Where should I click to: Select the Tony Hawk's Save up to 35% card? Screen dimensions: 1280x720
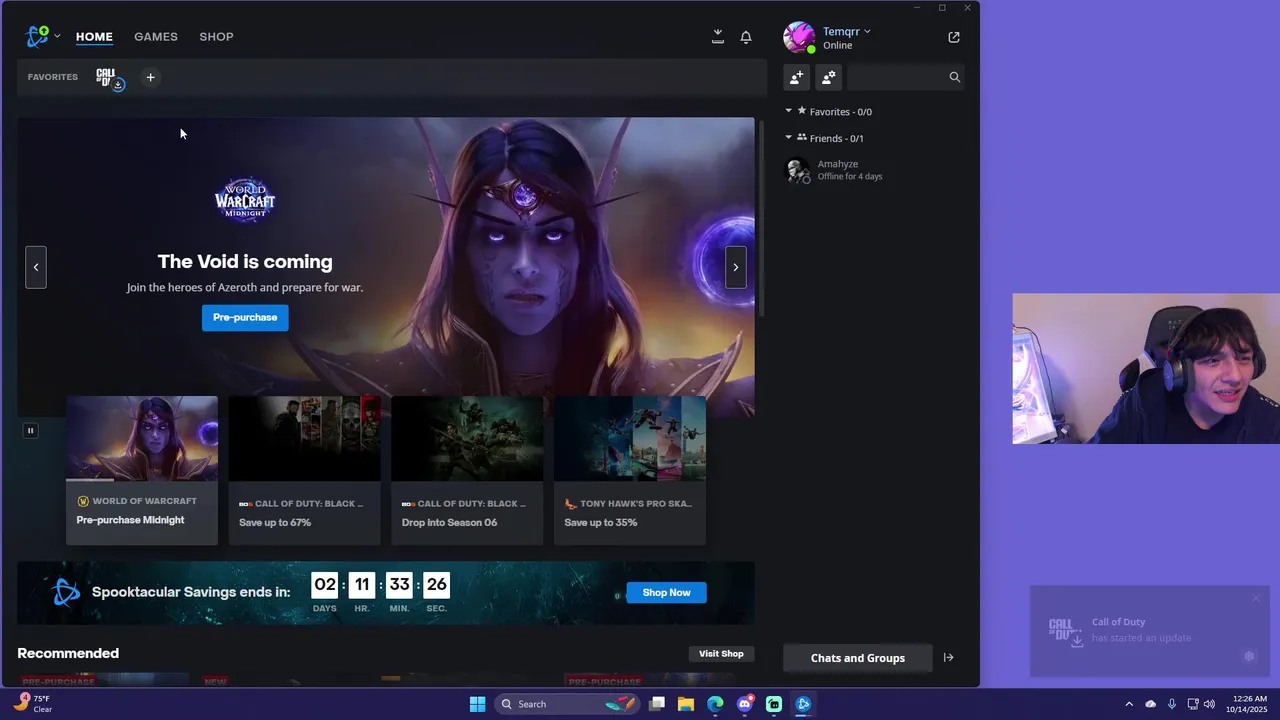630,470
